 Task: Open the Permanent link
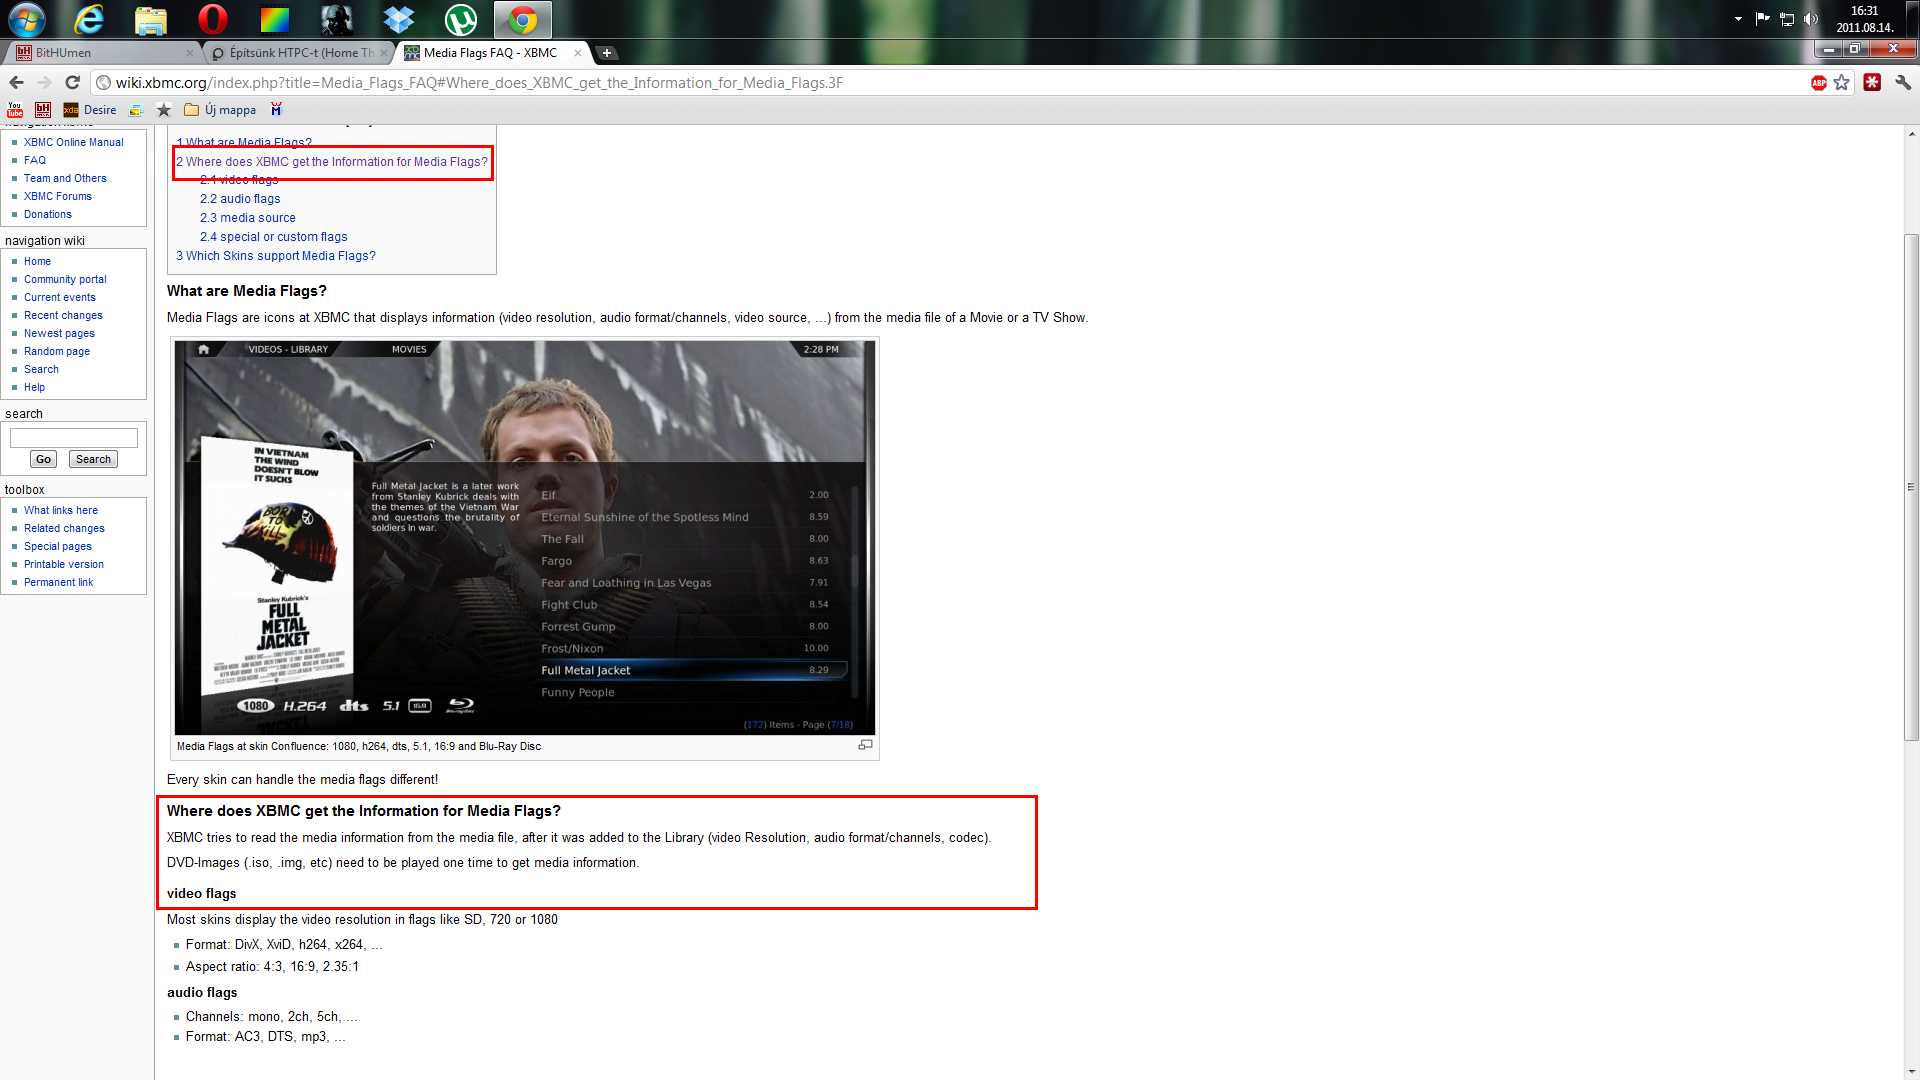pyautogui.click(x=58, y=582)
